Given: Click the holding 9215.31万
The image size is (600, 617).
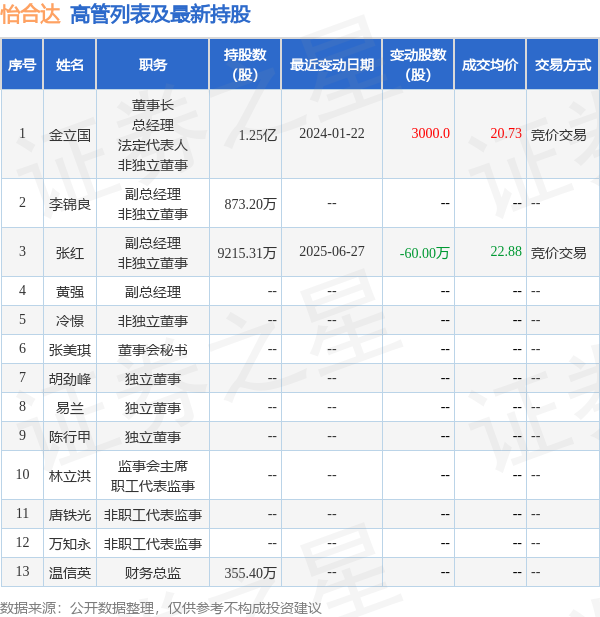Looking at the screenshot, I should point(247,253).
